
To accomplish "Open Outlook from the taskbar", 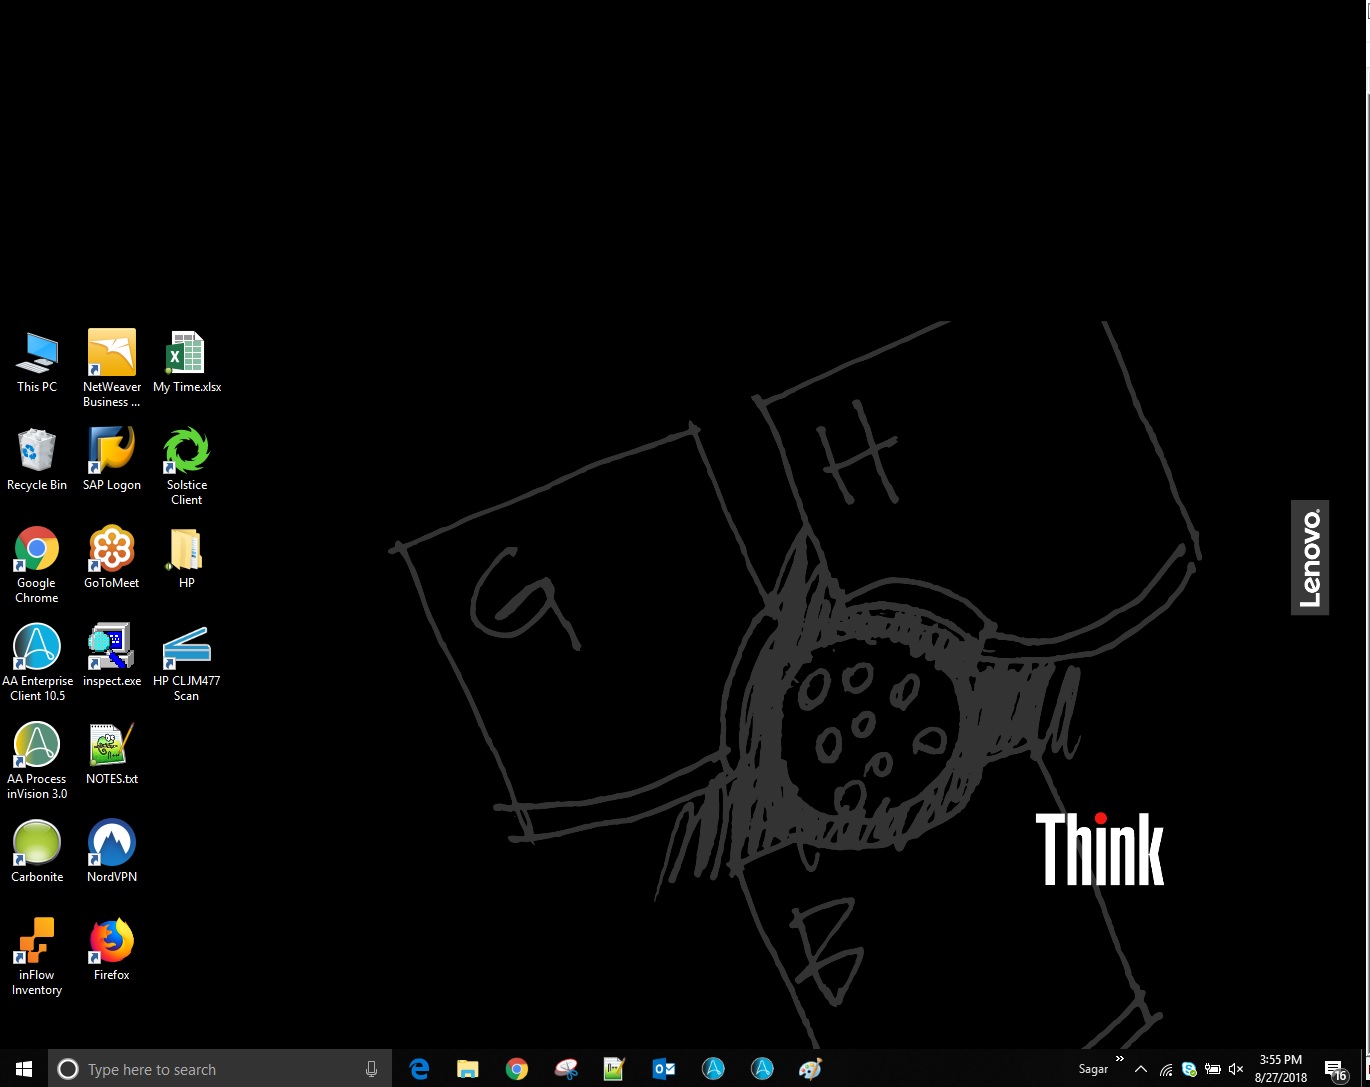I will pyautogui.click(x=664, y=1069).
